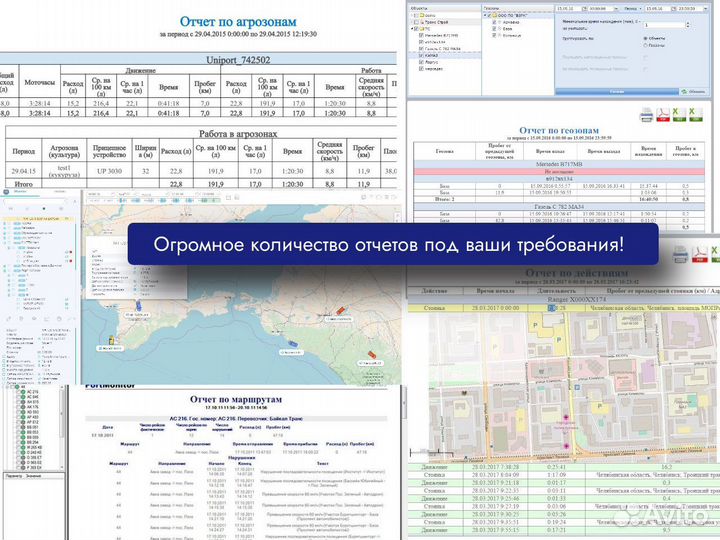The height and width of the screenshot is (540, 720).
Task: Click Значение column header in routes window
Action: point(34,476)
